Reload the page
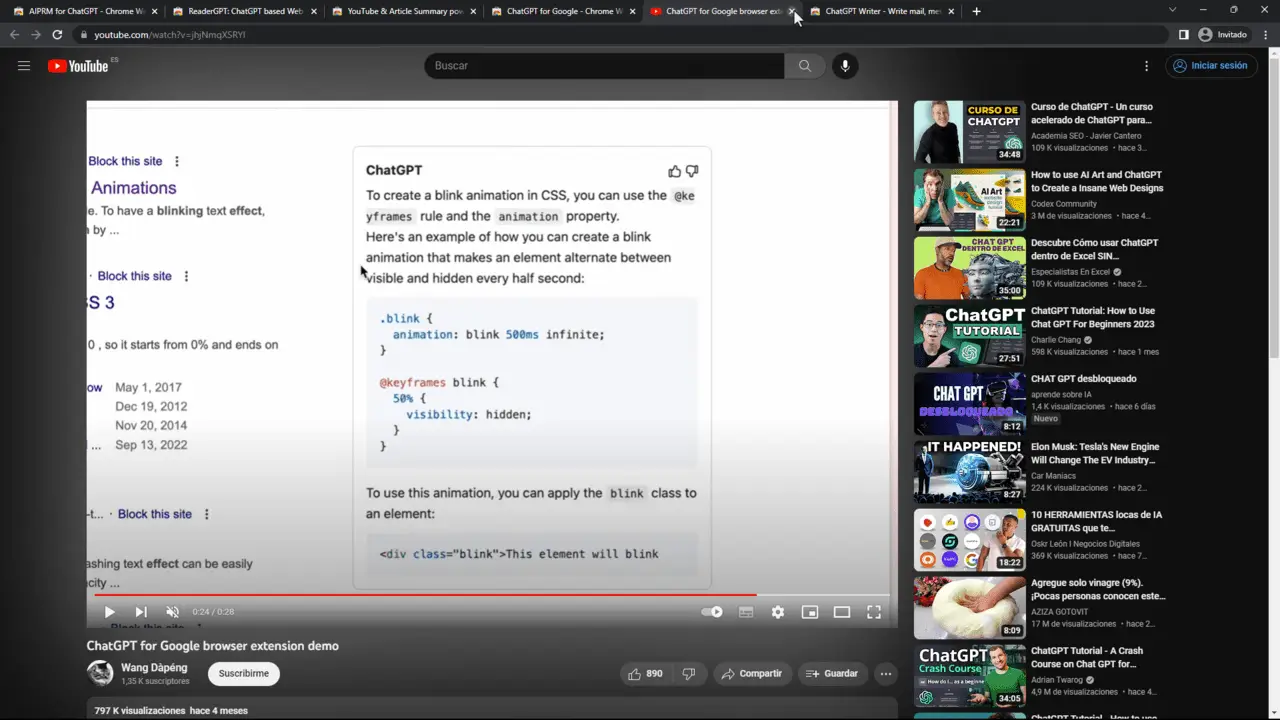 point(57,34)
